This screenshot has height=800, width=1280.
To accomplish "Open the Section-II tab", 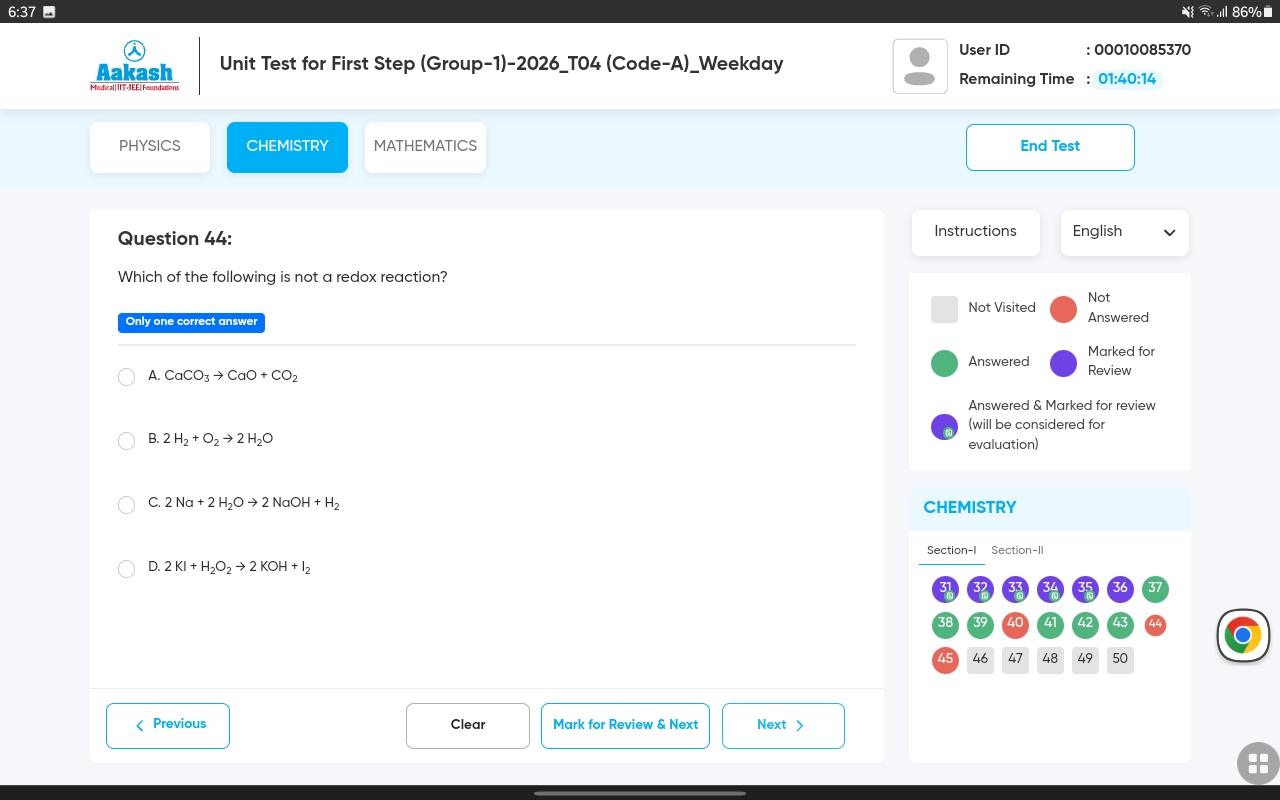I will [x=1017, y=550].
